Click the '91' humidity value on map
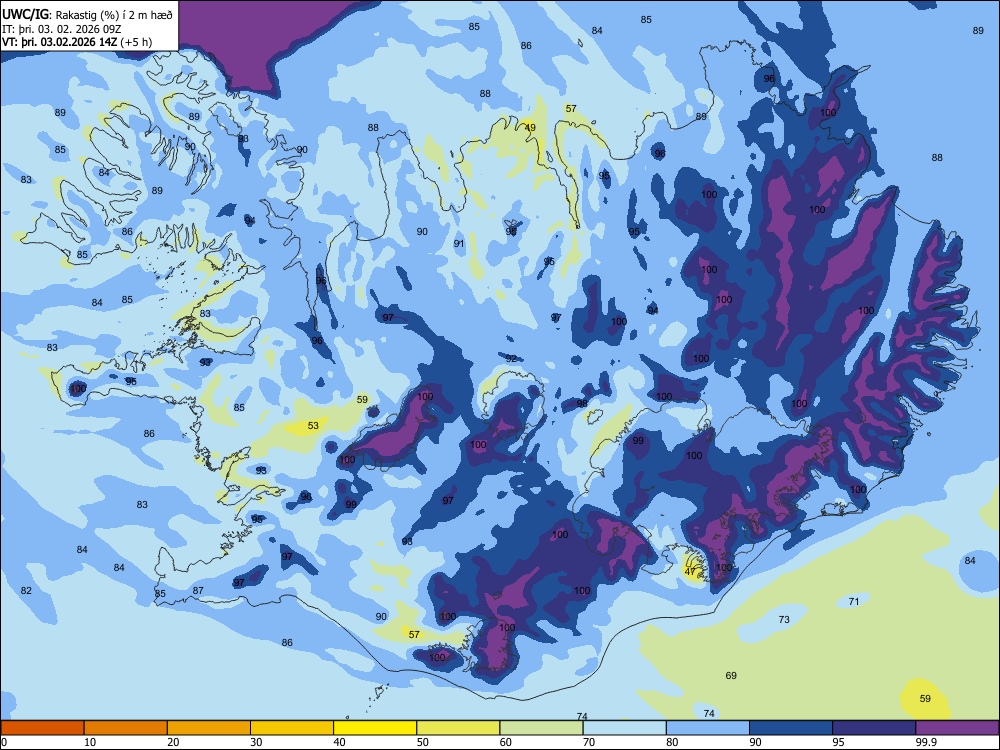Image resolution: width=1000 pixels, height=750 pixels. (459, 244)
